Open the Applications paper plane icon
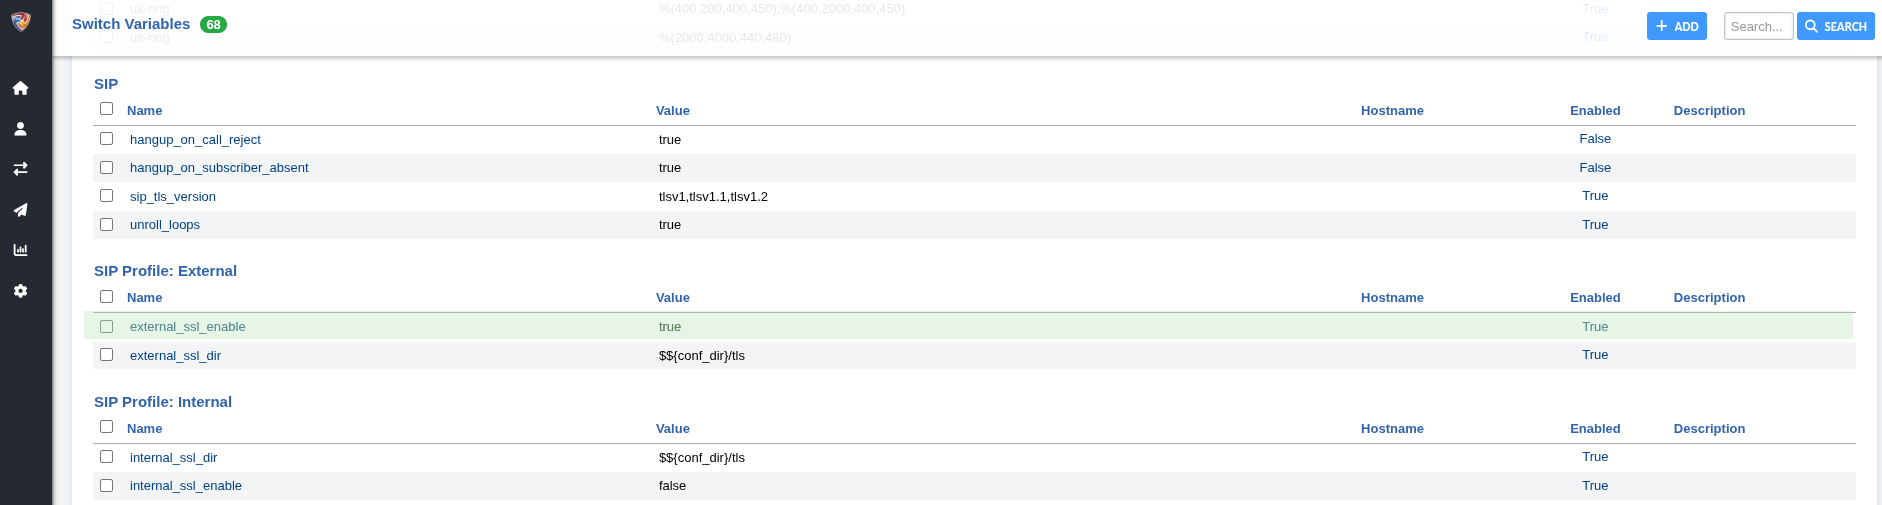 pos(20,210)
